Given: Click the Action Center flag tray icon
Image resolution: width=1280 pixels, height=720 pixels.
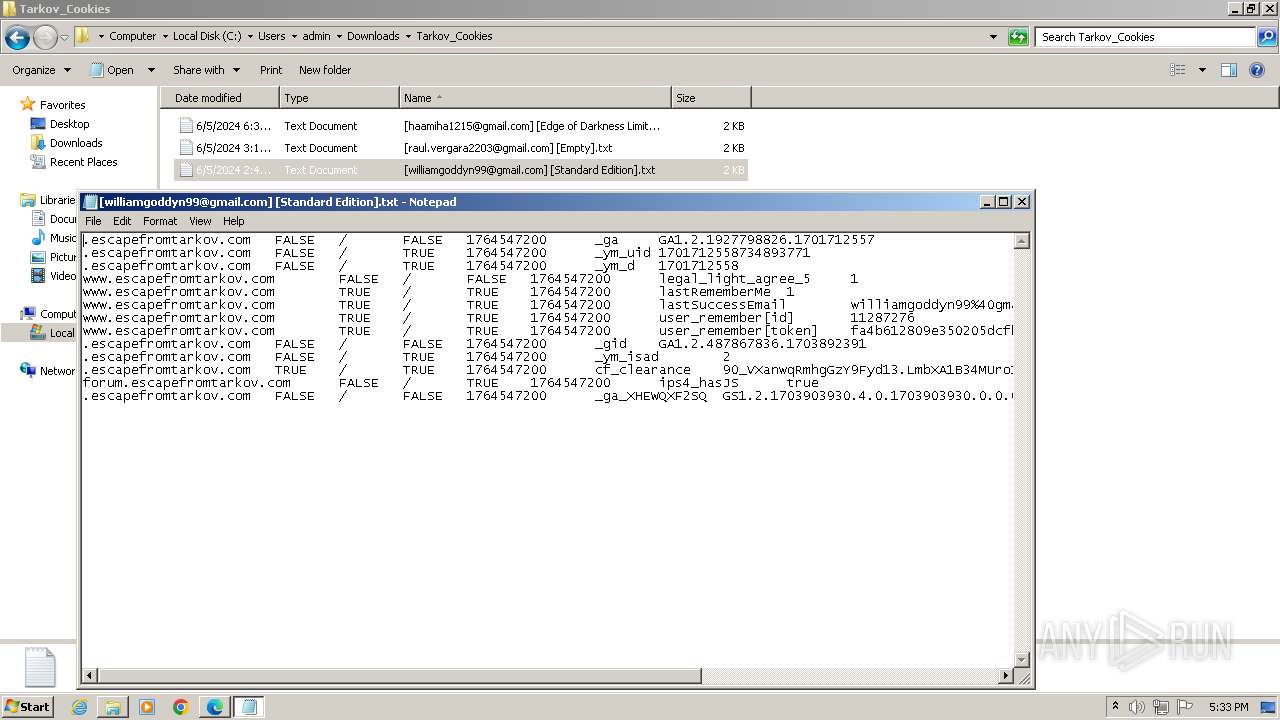Looking at the screenshot, I should (1186, 707).
